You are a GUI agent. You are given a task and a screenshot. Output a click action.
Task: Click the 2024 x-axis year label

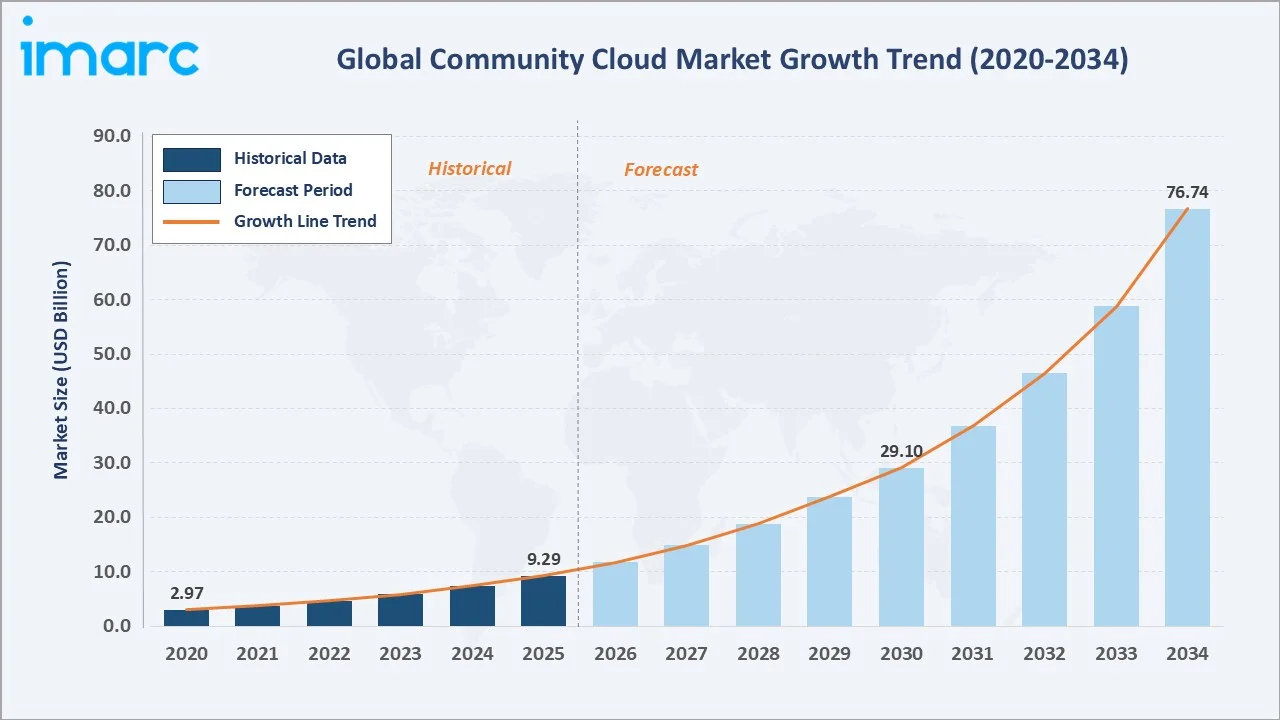pyautogui.click(x=472, y=654)
